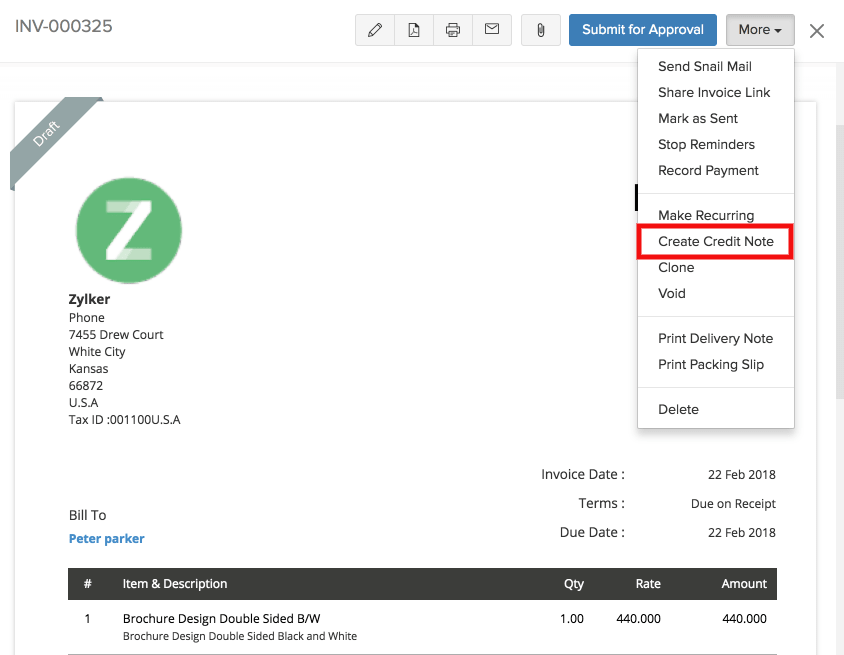Choose Make Recurring option
This screenshot has width=844, height=655.
pyautogui.click(x=706, y=216)
